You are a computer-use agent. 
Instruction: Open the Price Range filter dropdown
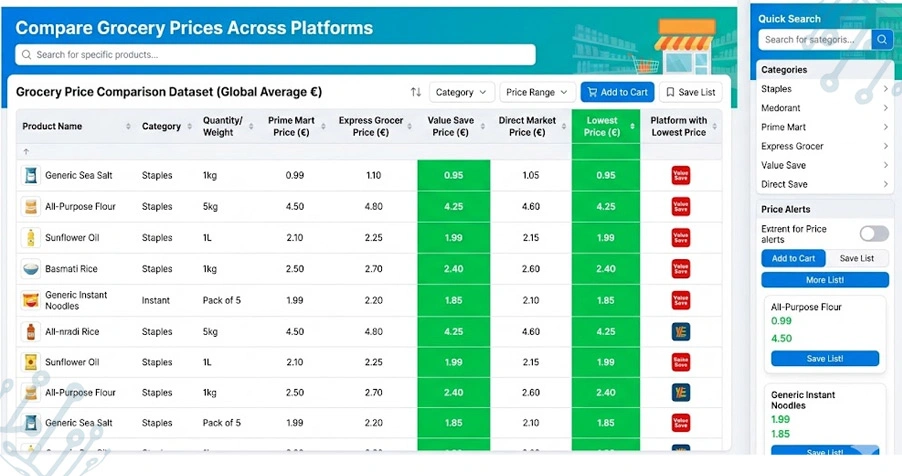pos(537,92)
